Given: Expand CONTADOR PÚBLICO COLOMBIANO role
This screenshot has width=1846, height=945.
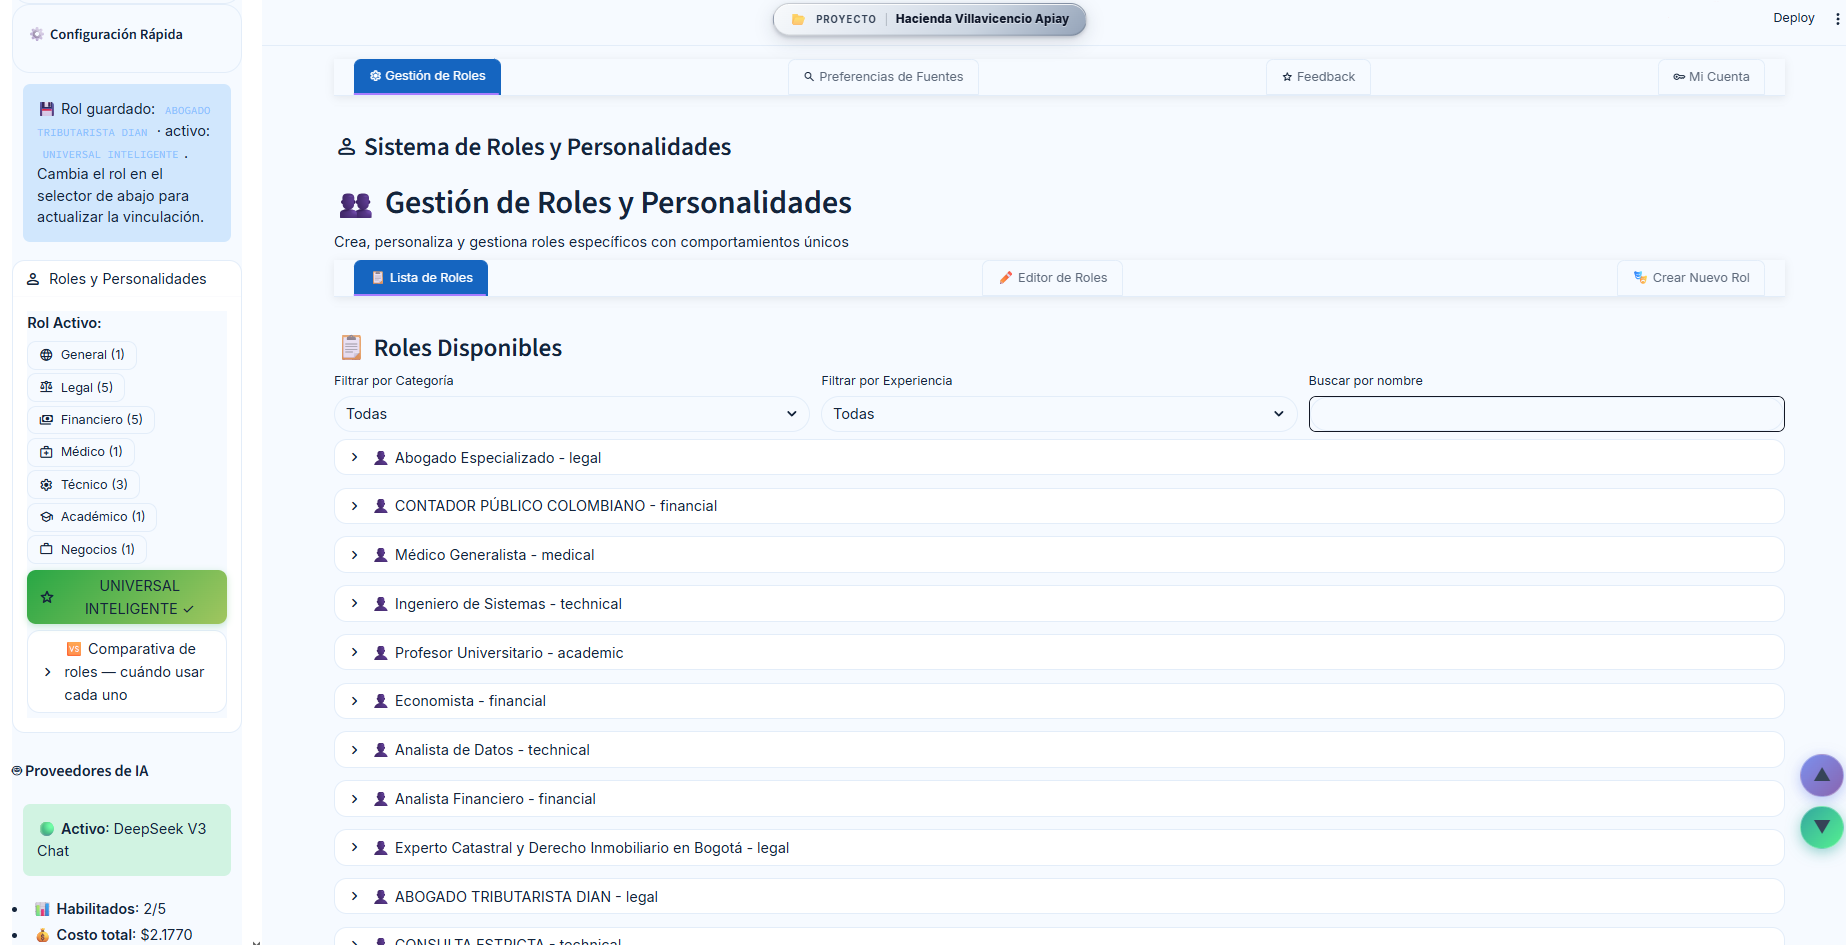Looking at the screenshot, I should (1059, 506).
